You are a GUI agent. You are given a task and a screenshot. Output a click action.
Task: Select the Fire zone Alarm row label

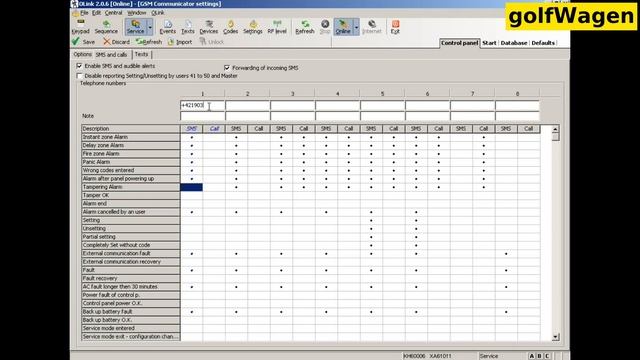[131, 154]
